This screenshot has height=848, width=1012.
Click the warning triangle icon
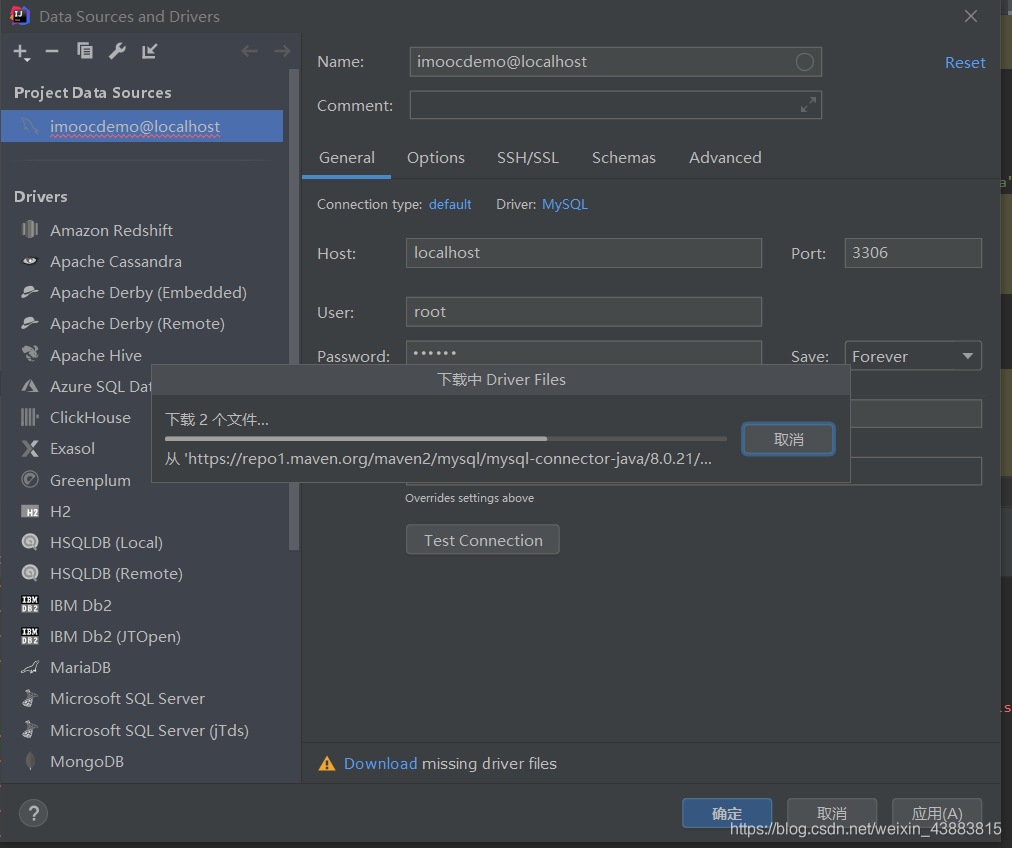(327, 764)
